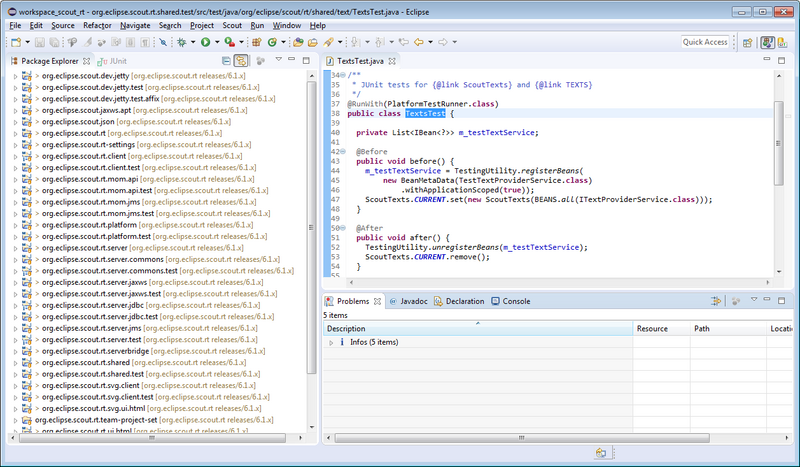
Task: Switch to the Javadoc tab
Action: [x=409, y=301]
